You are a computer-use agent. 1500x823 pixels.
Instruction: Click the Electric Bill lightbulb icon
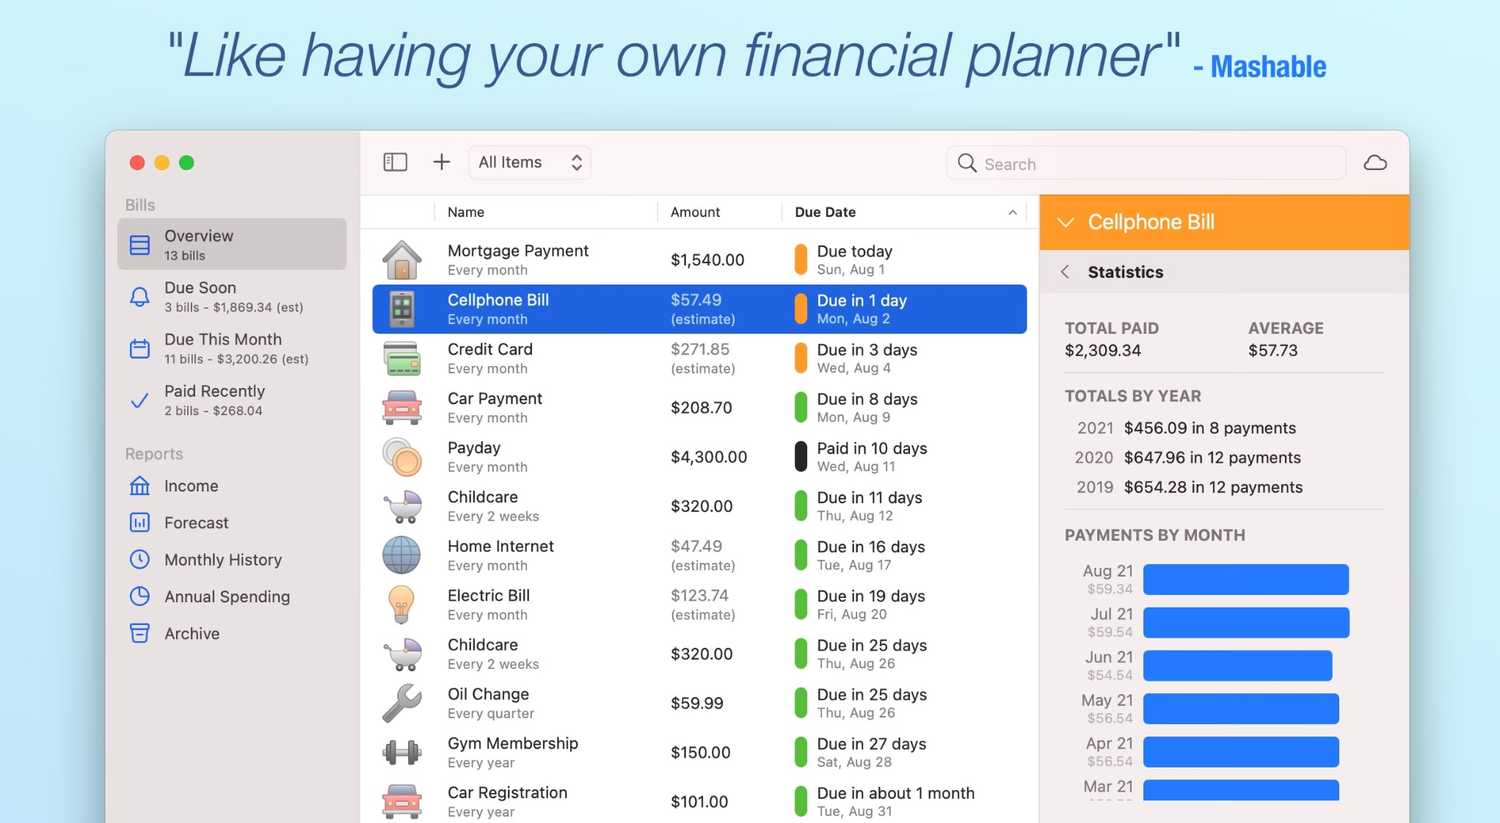(402, 605)
